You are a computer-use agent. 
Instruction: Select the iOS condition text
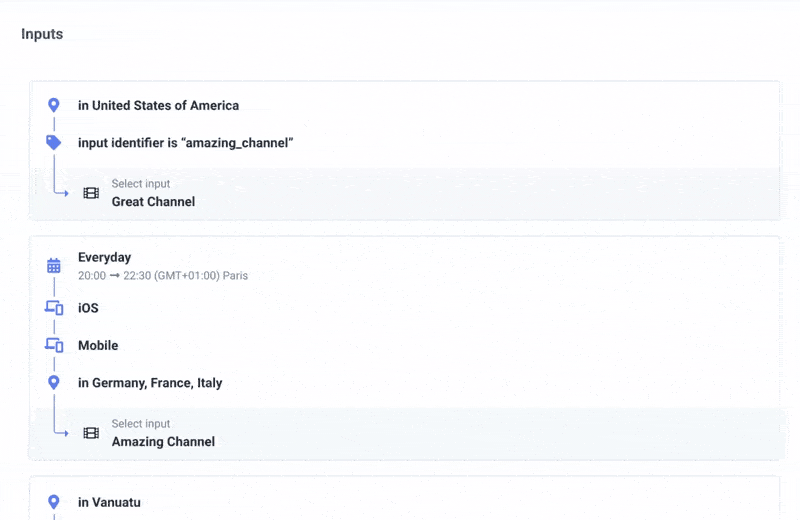coord(88,308)
